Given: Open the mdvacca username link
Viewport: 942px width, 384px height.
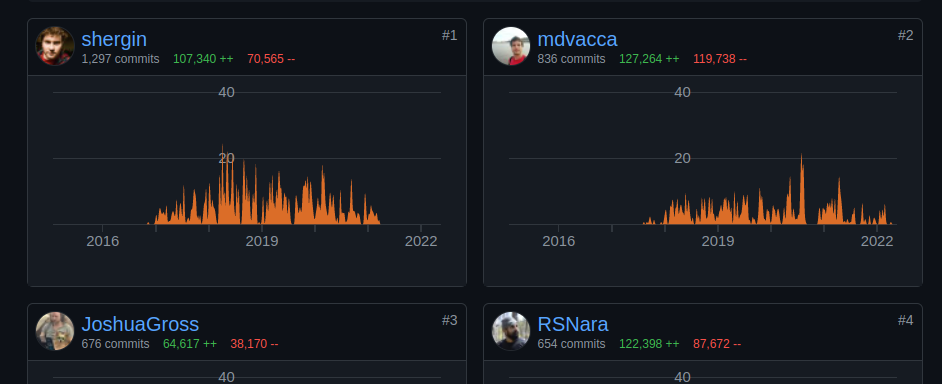Looking at the screenshot, I should [x=577, y=39].
